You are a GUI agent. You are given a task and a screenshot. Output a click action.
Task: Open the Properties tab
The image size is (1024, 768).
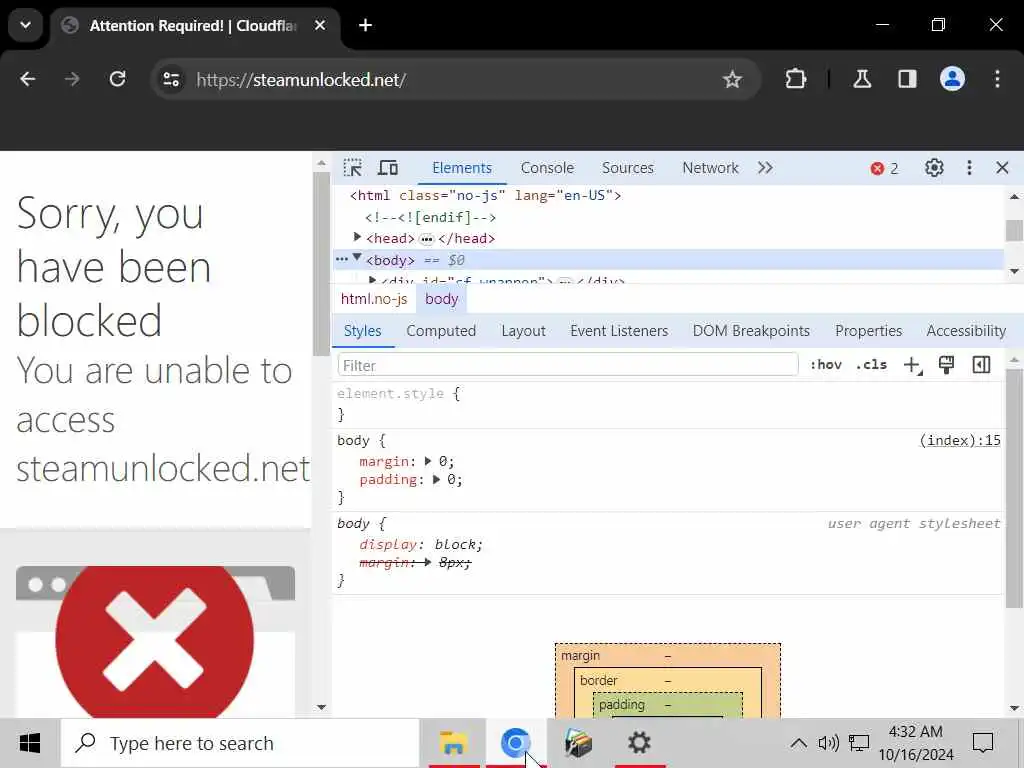pyautogui.click(x=868, y=330)
